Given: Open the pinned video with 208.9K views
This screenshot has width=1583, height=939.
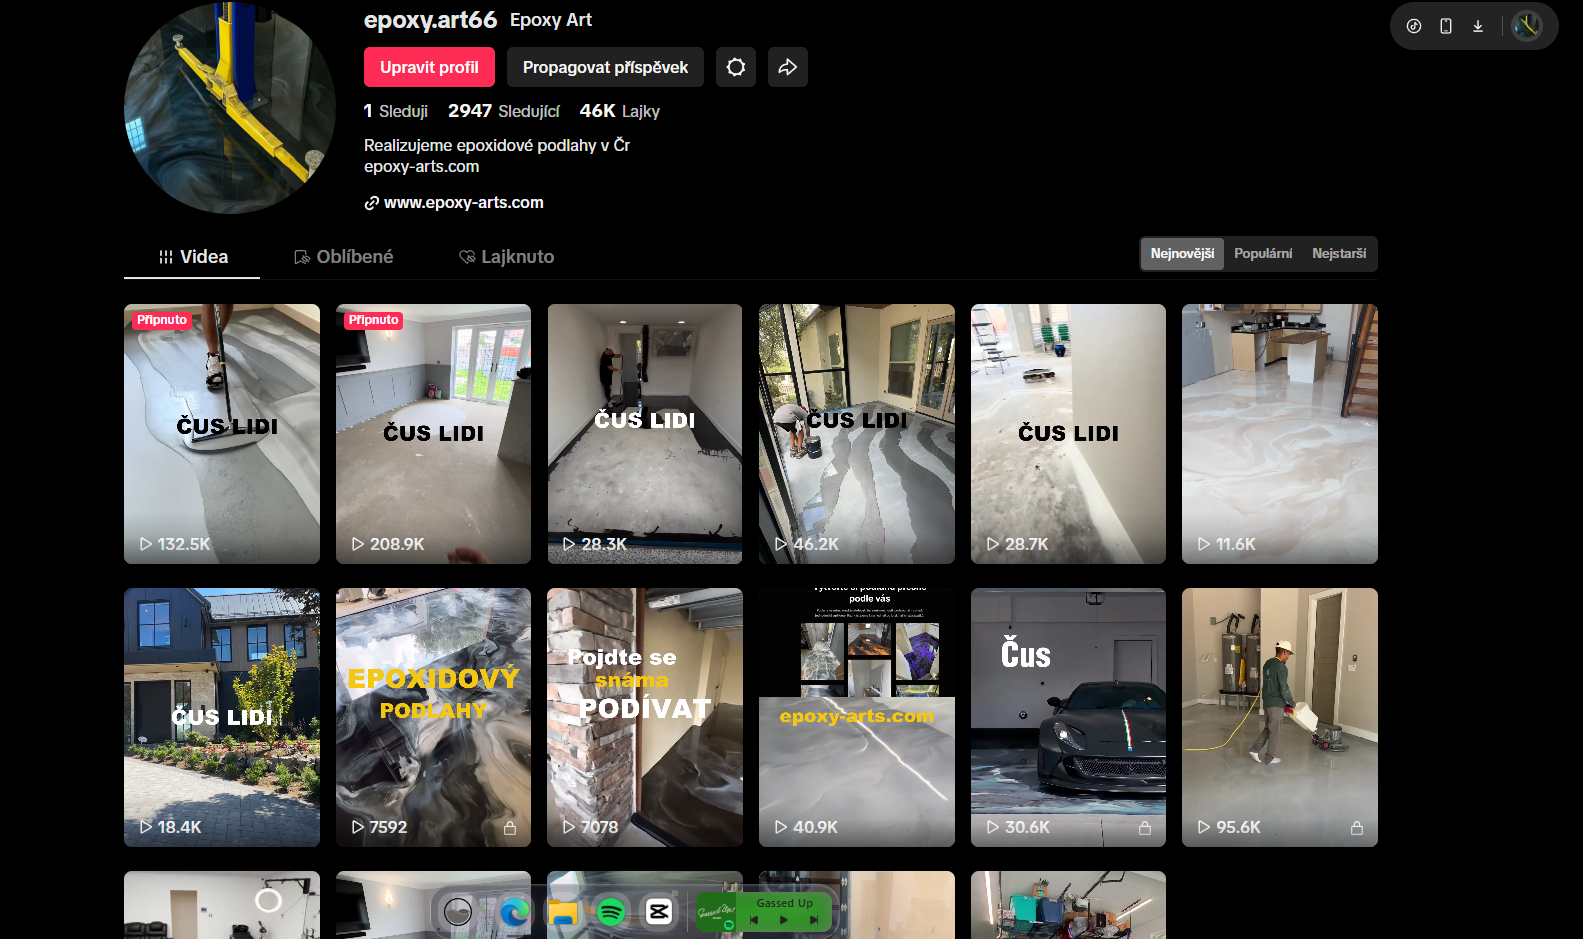Looking at the screenshot, I should pyautogui.click(x=433, y=434).
